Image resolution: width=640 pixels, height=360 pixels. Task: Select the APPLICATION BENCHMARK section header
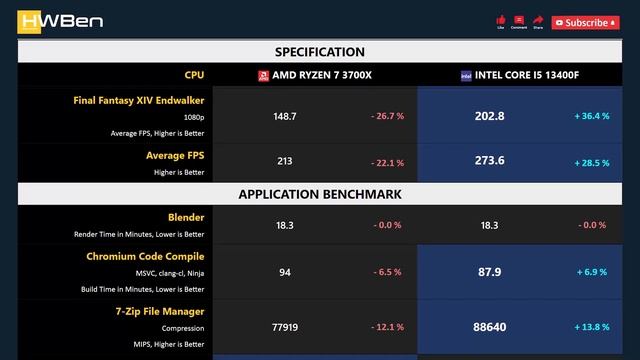(320, 194)
